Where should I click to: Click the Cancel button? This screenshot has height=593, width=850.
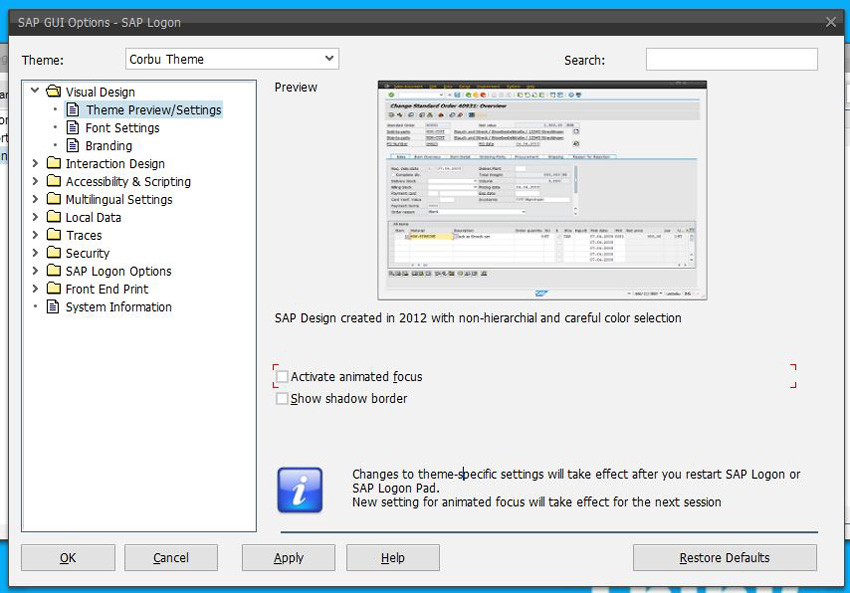pyautogui.click(x=171, y=558)
